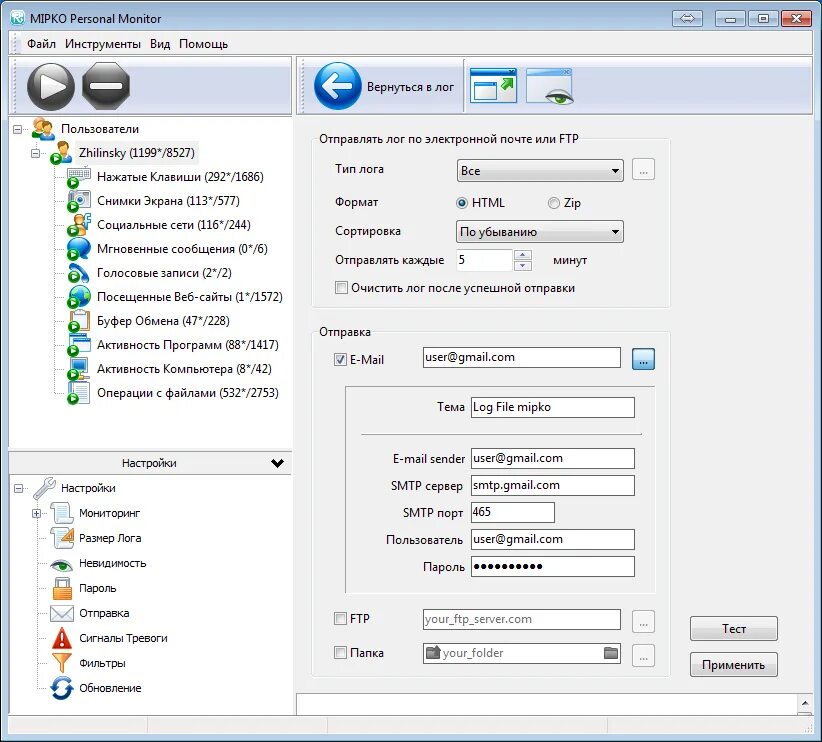Open the Инструменты menu
The image size is (822, 742).
pyautogui.click(x=103, y=43)
